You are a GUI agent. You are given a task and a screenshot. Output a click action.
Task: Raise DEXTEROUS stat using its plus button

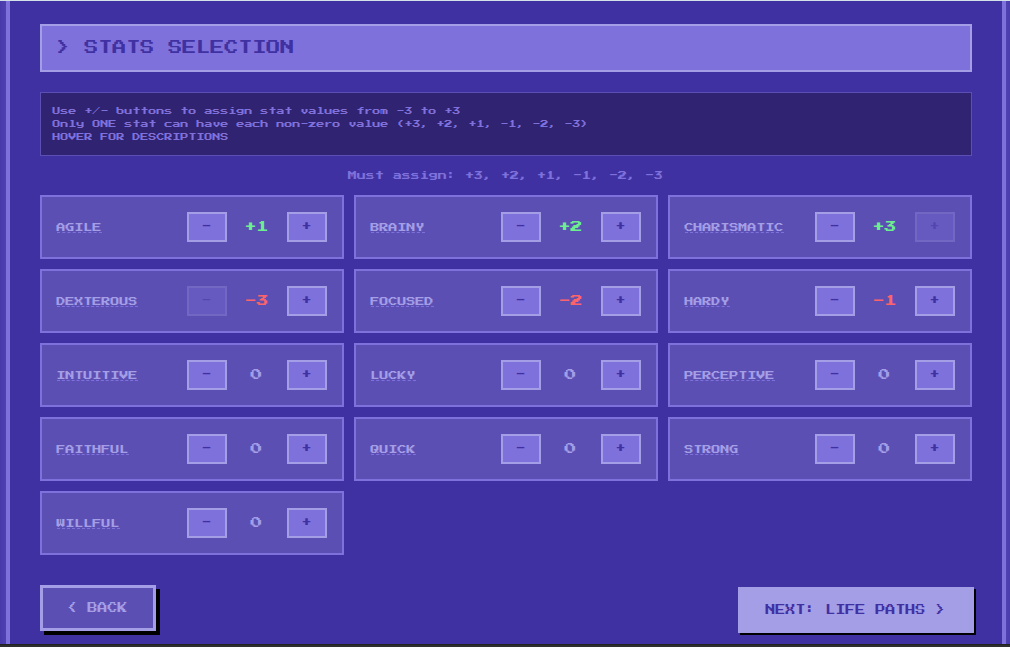click(x=307, y=301)
